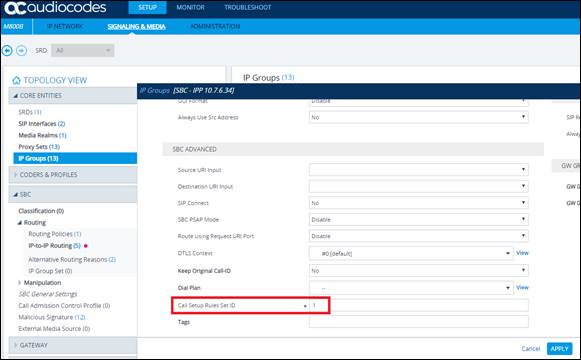
Task: Open DTLS Context dropdown
Action: pos(411,253)
